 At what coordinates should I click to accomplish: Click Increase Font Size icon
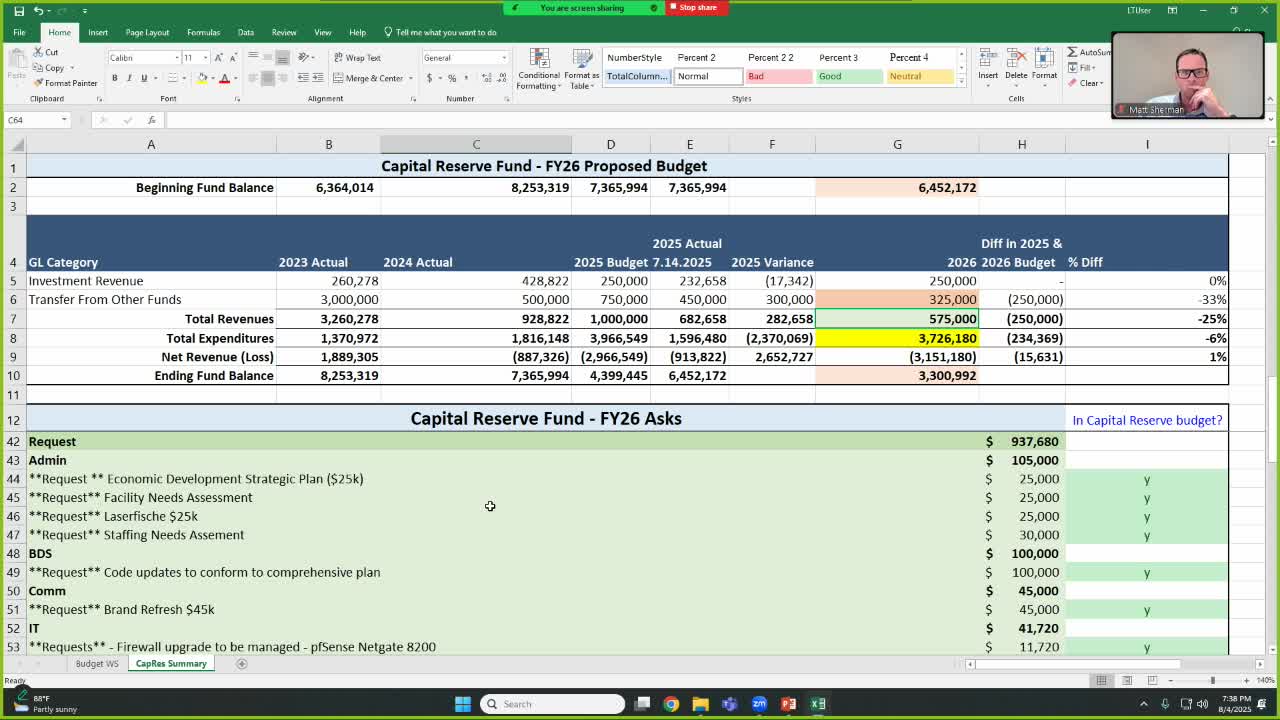click(218, 58)
